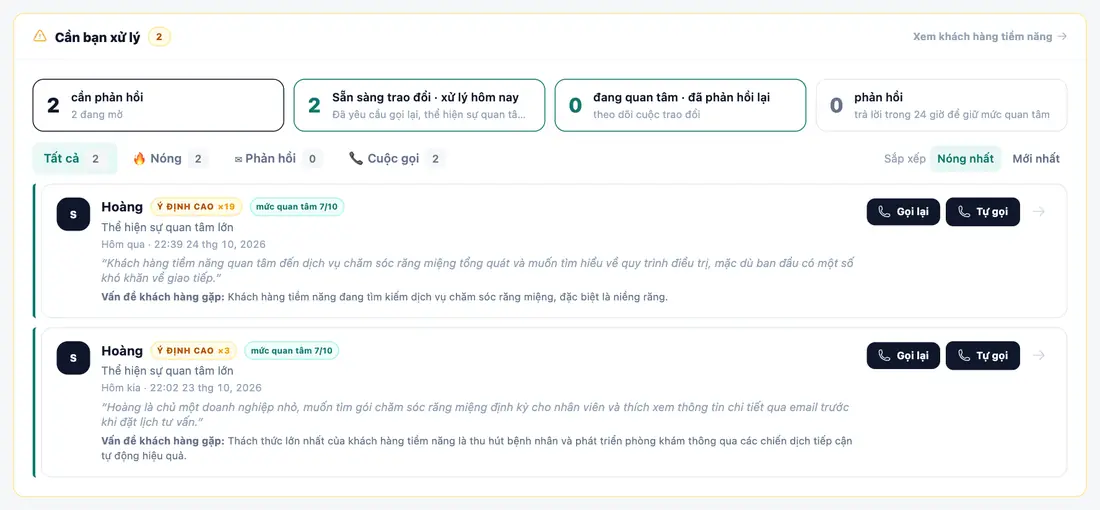Open details arrow of the ×3 lead card
The image size is (1100, 510).
tap(1039, 356)
